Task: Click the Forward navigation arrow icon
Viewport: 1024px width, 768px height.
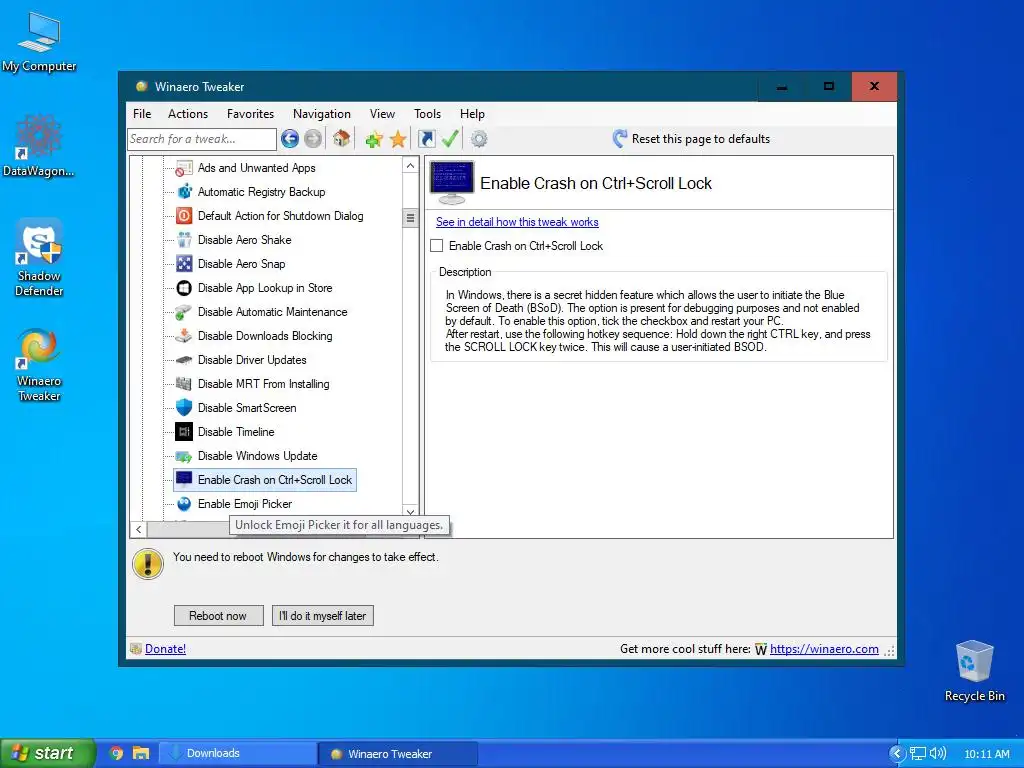Action: [x=313, y=138]
